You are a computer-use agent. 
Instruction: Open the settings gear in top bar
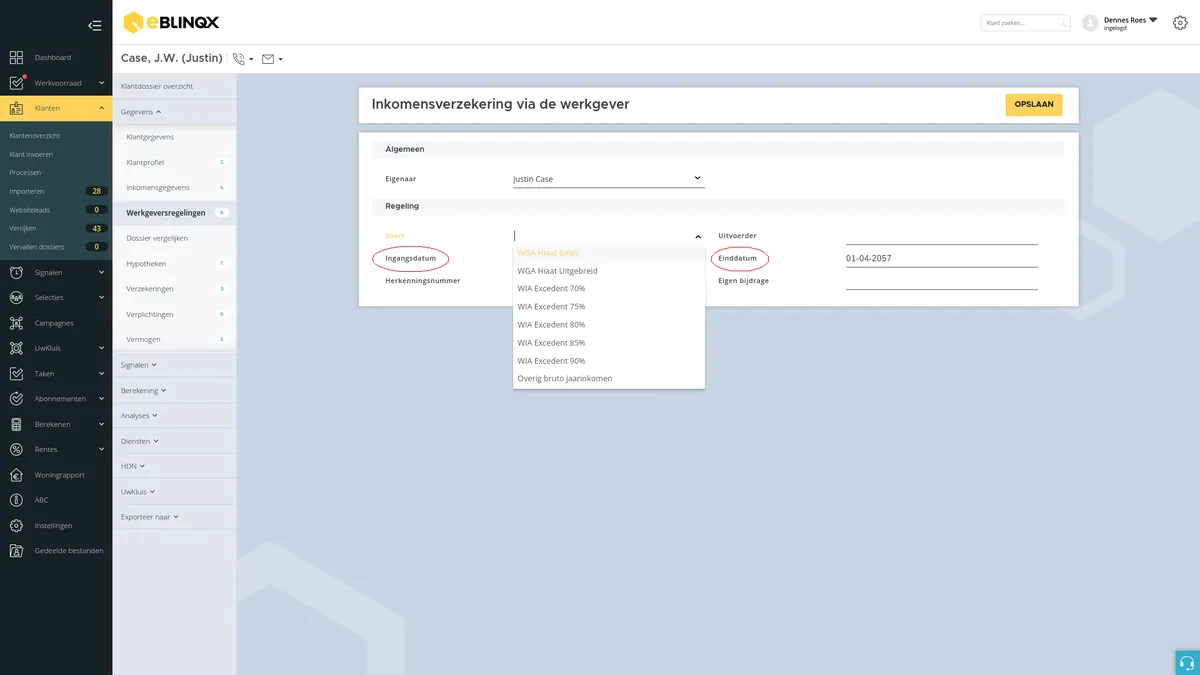[x=1180, y=22]
